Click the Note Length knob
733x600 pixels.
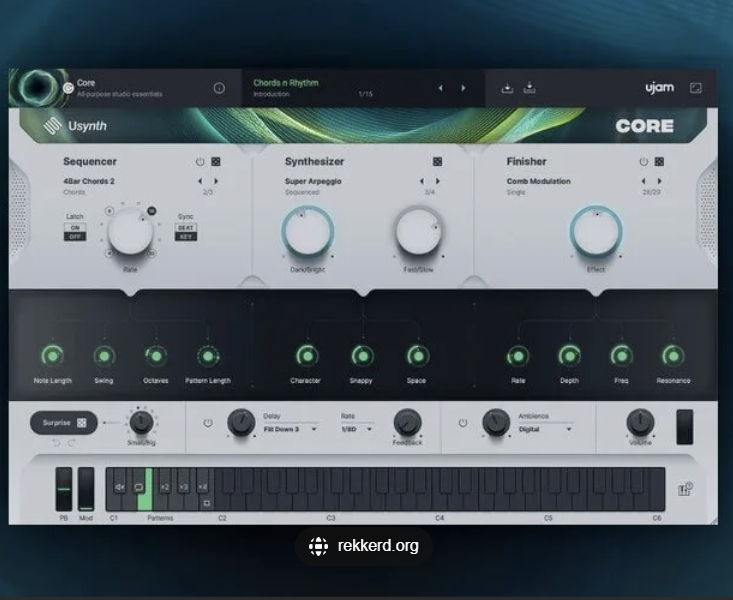[53, 356]
